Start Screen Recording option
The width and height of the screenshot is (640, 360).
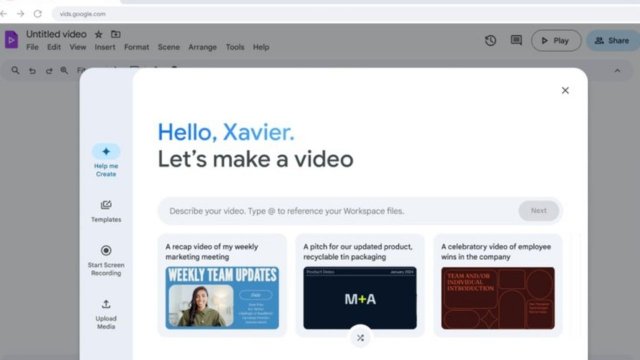pyautogui.click(x=106, y=260)
